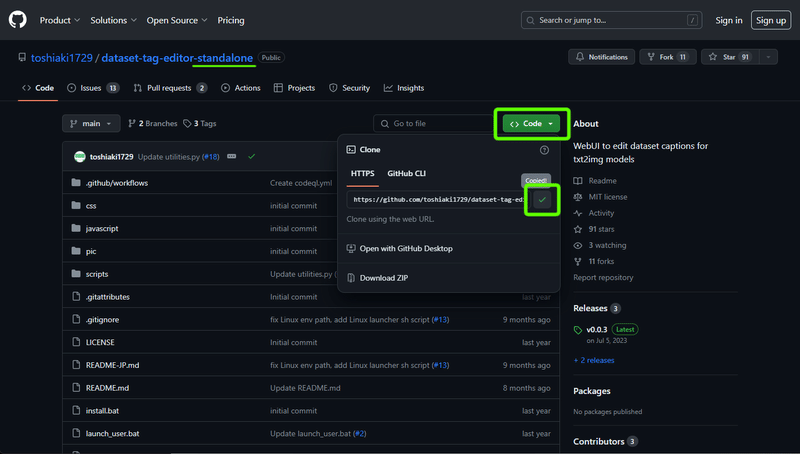The height and width of the screenshot is (454, 800).
Task: Open the .gitattributes file
Action: click(x=108, y=297)
